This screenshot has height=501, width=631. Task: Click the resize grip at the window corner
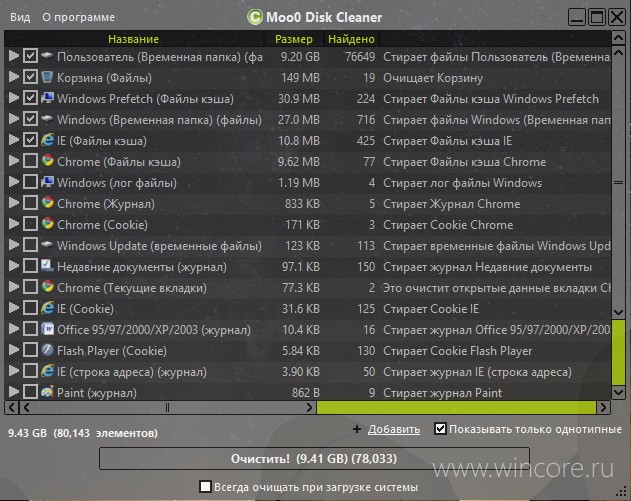(x=623, y=493)
